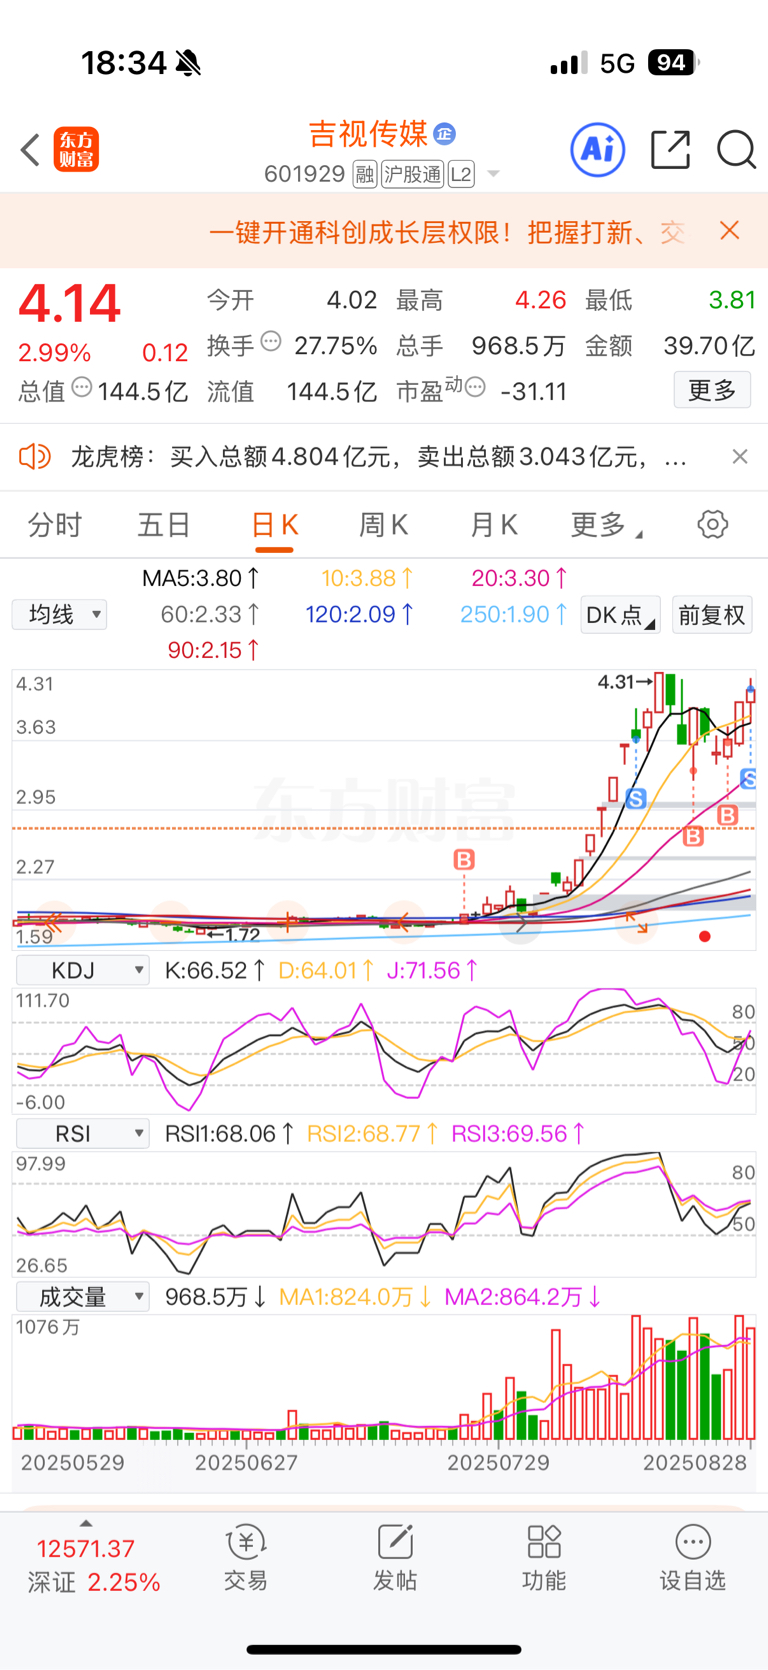
Task: Open the 东方财富 logo icon
Action: [76, 150]
